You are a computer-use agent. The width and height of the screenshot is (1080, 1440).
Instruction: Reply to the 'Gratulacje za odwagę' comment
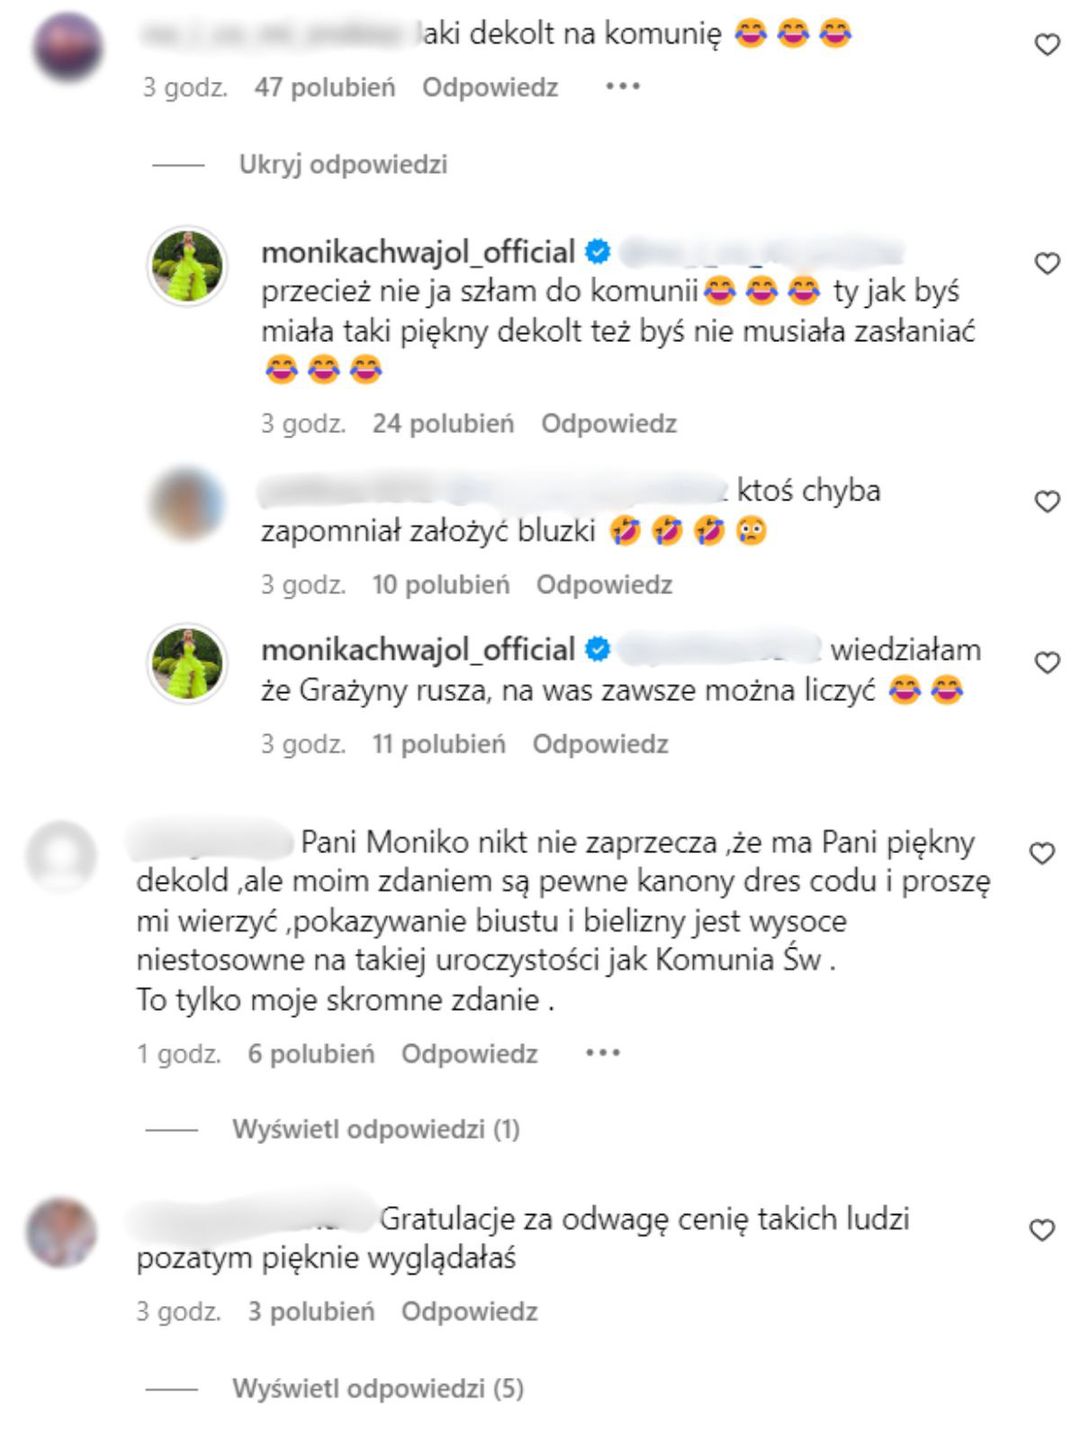(469, 1311)
